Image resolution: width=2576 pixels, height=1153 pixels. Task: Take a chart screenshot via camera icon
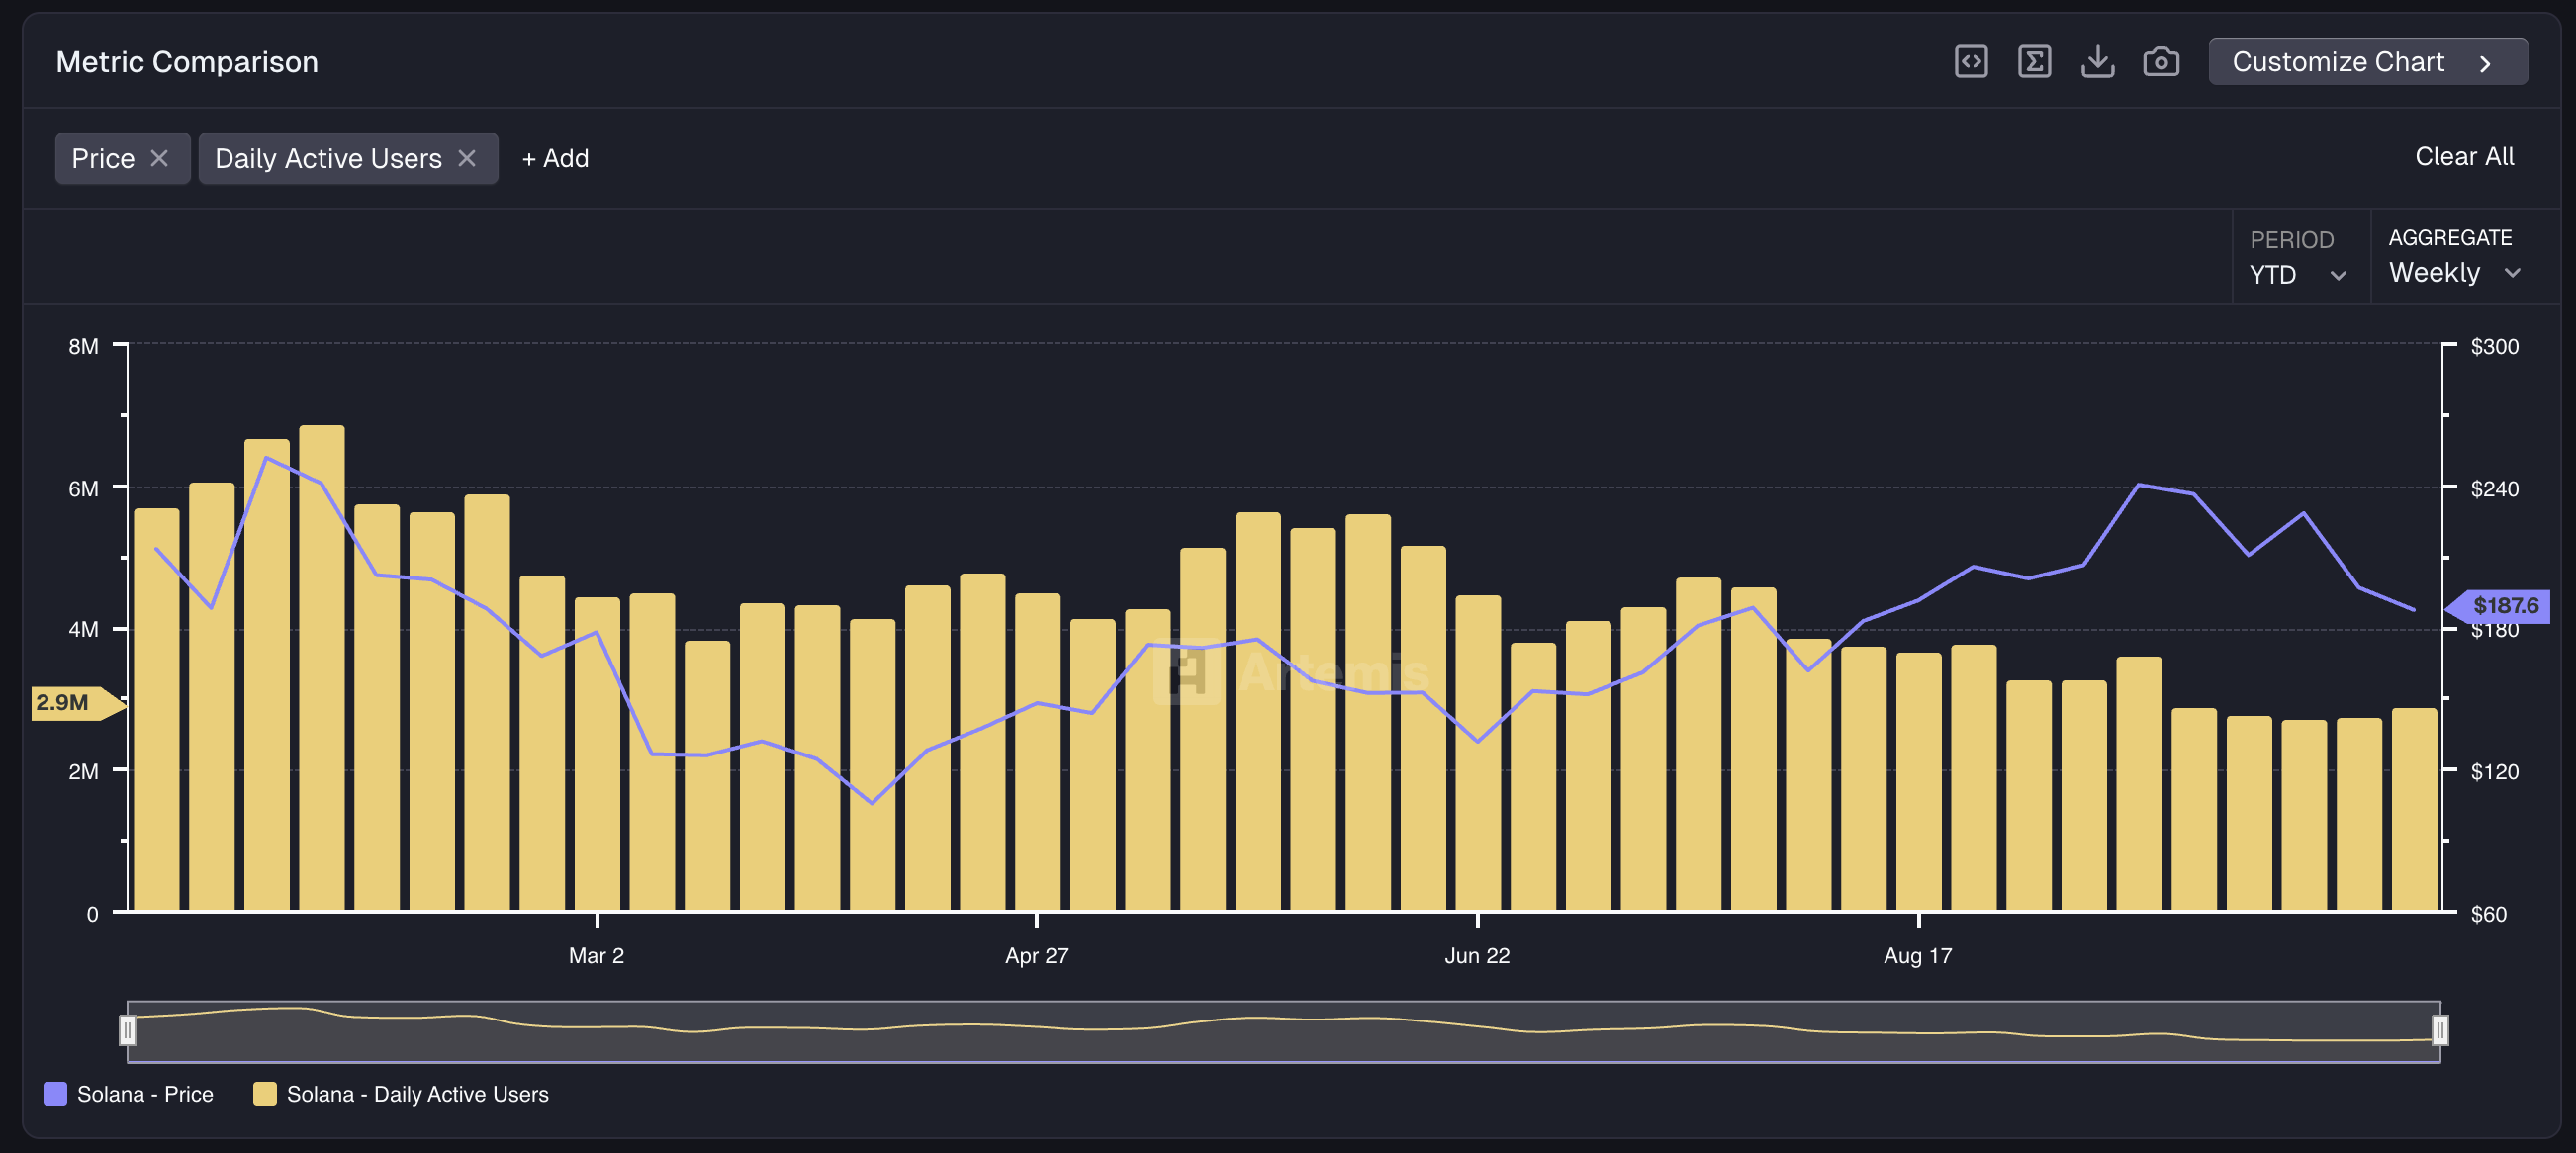pos(2161,61)
